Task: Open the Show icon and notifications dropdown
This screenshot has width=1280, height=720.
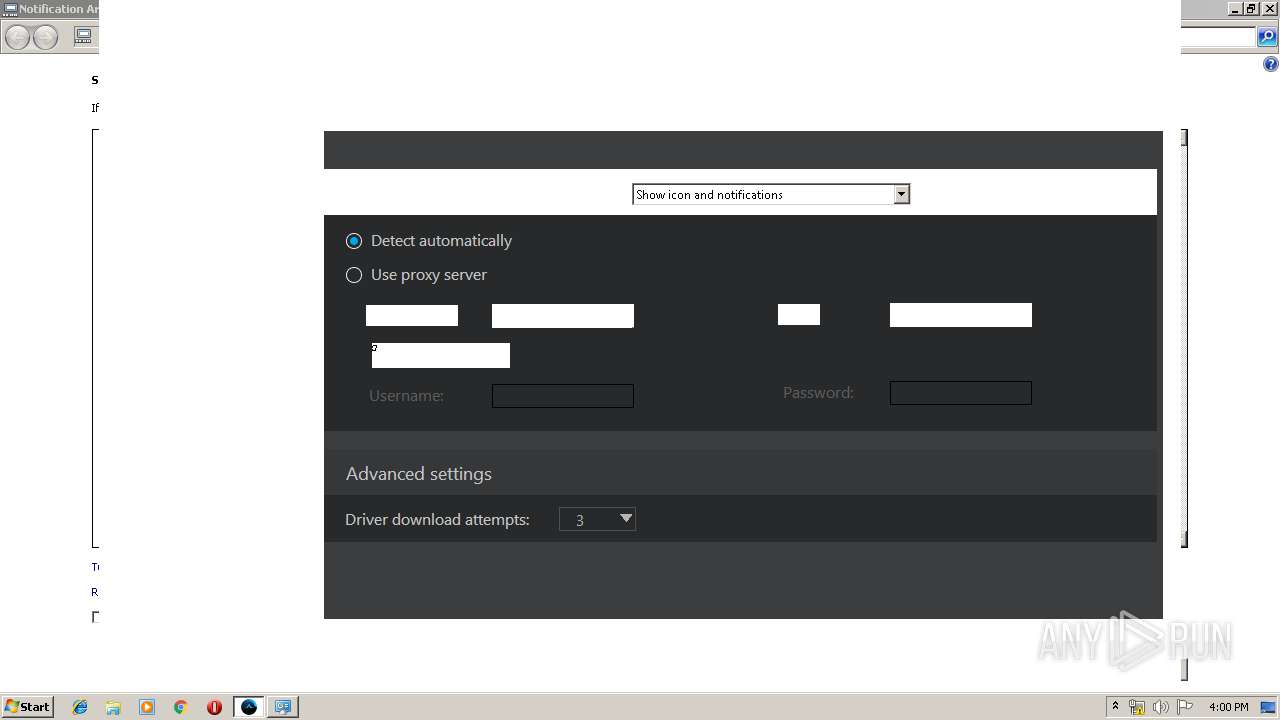Action: click(x=771, y=194)
